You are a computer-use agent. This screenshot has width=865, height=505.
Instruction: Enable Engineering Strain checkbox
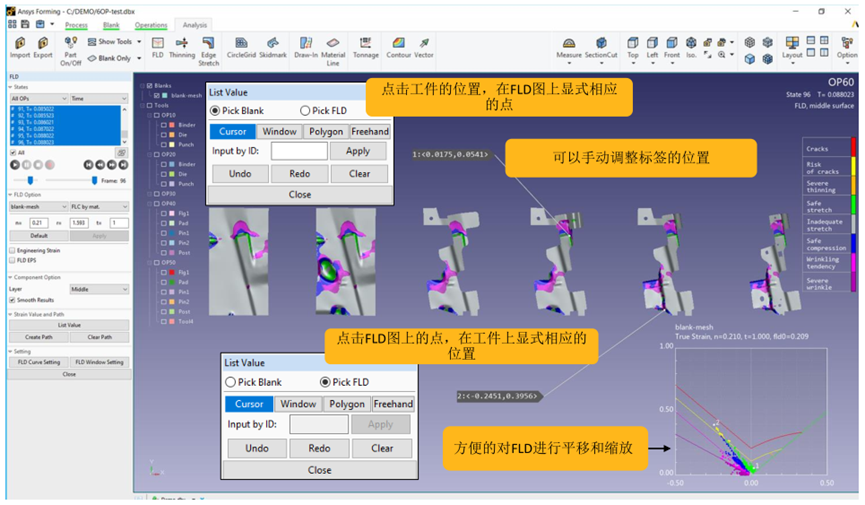tap(12, 251)
